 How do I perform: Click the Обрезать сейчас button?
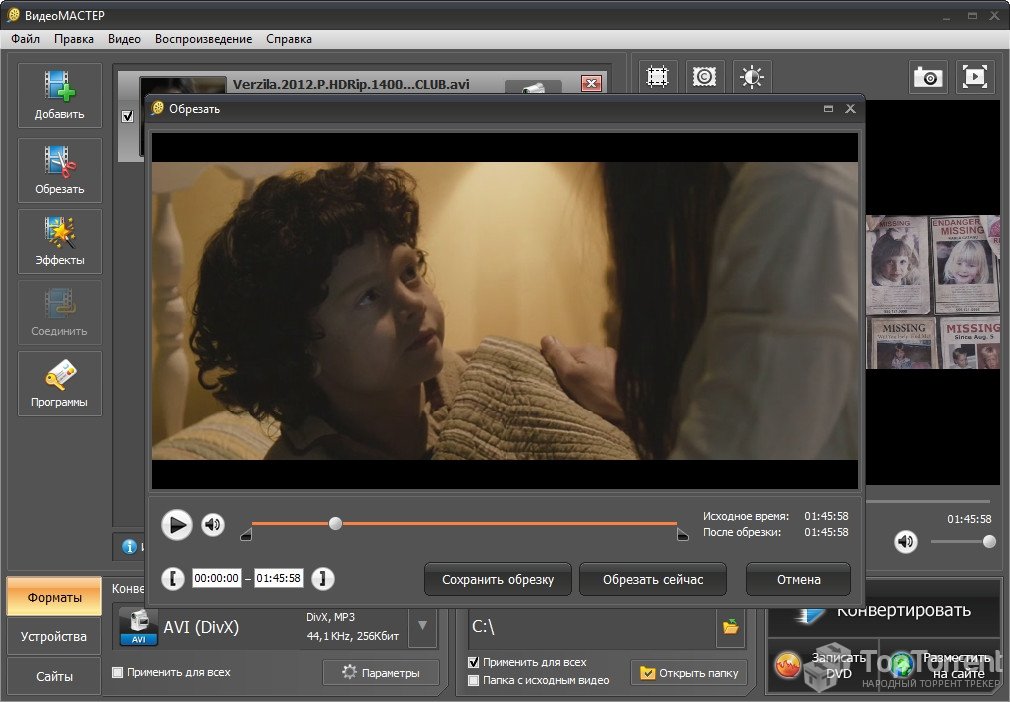653,579
